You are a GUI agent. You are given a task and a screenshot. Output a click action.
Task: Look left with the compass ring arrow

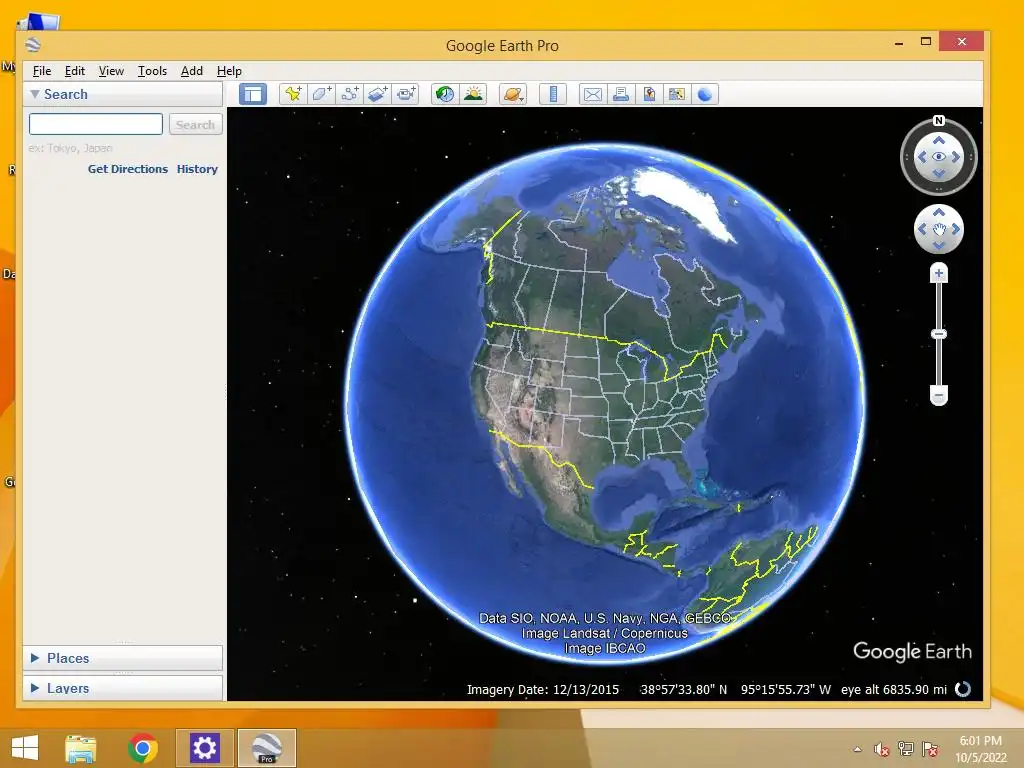click(x=921, y=157)
